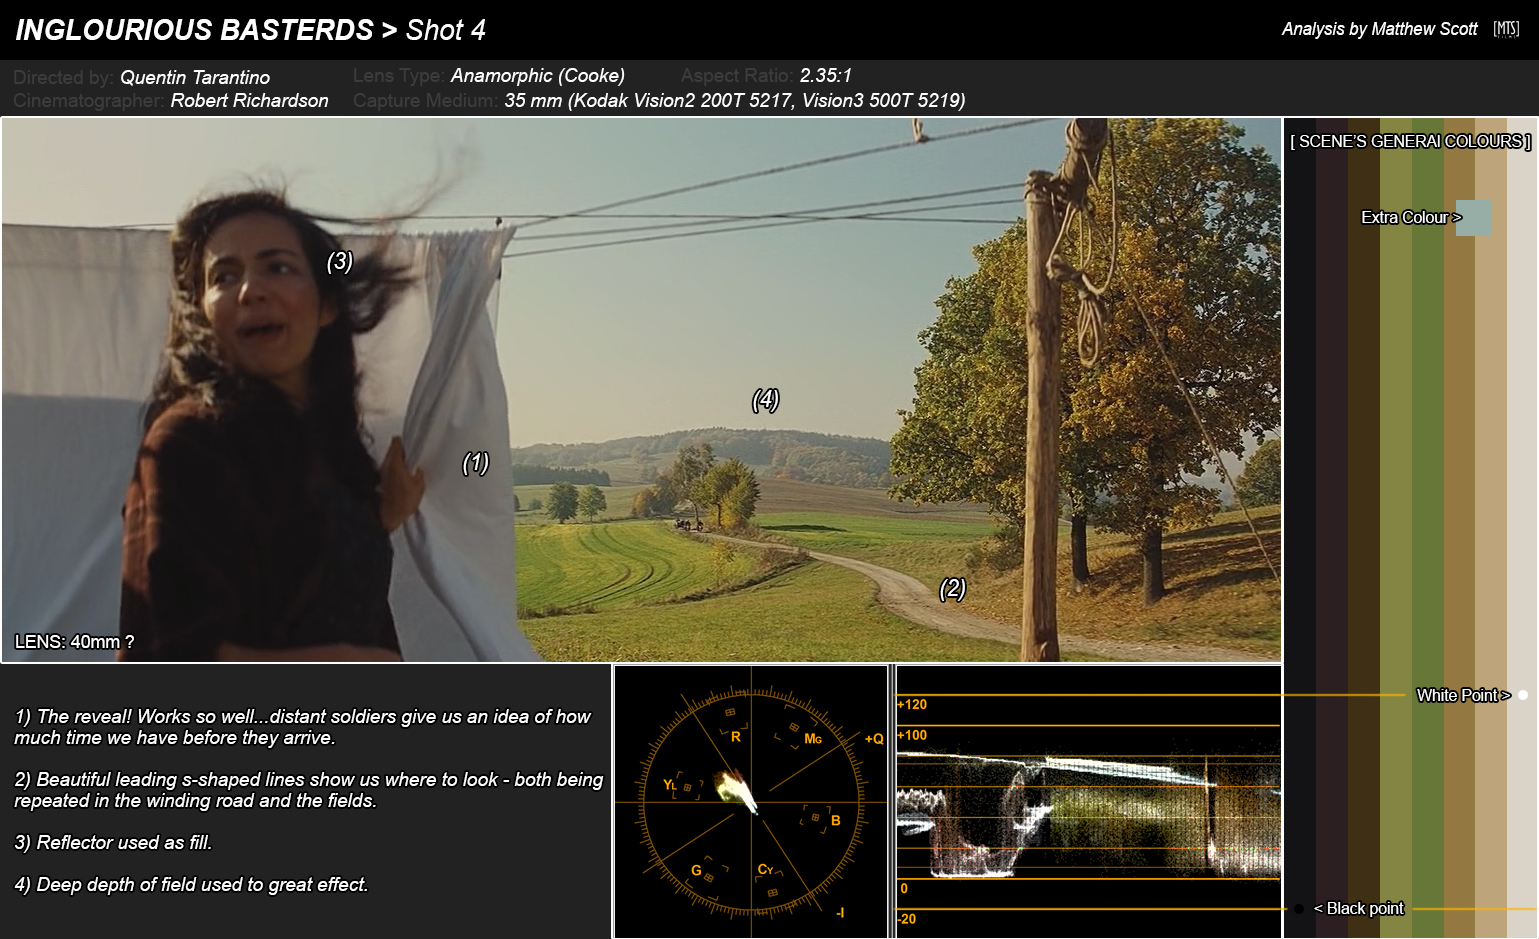Click the waveform monitor trace
The width and height of the screenshot is (1539, 939).
(x=1088, y=815)
